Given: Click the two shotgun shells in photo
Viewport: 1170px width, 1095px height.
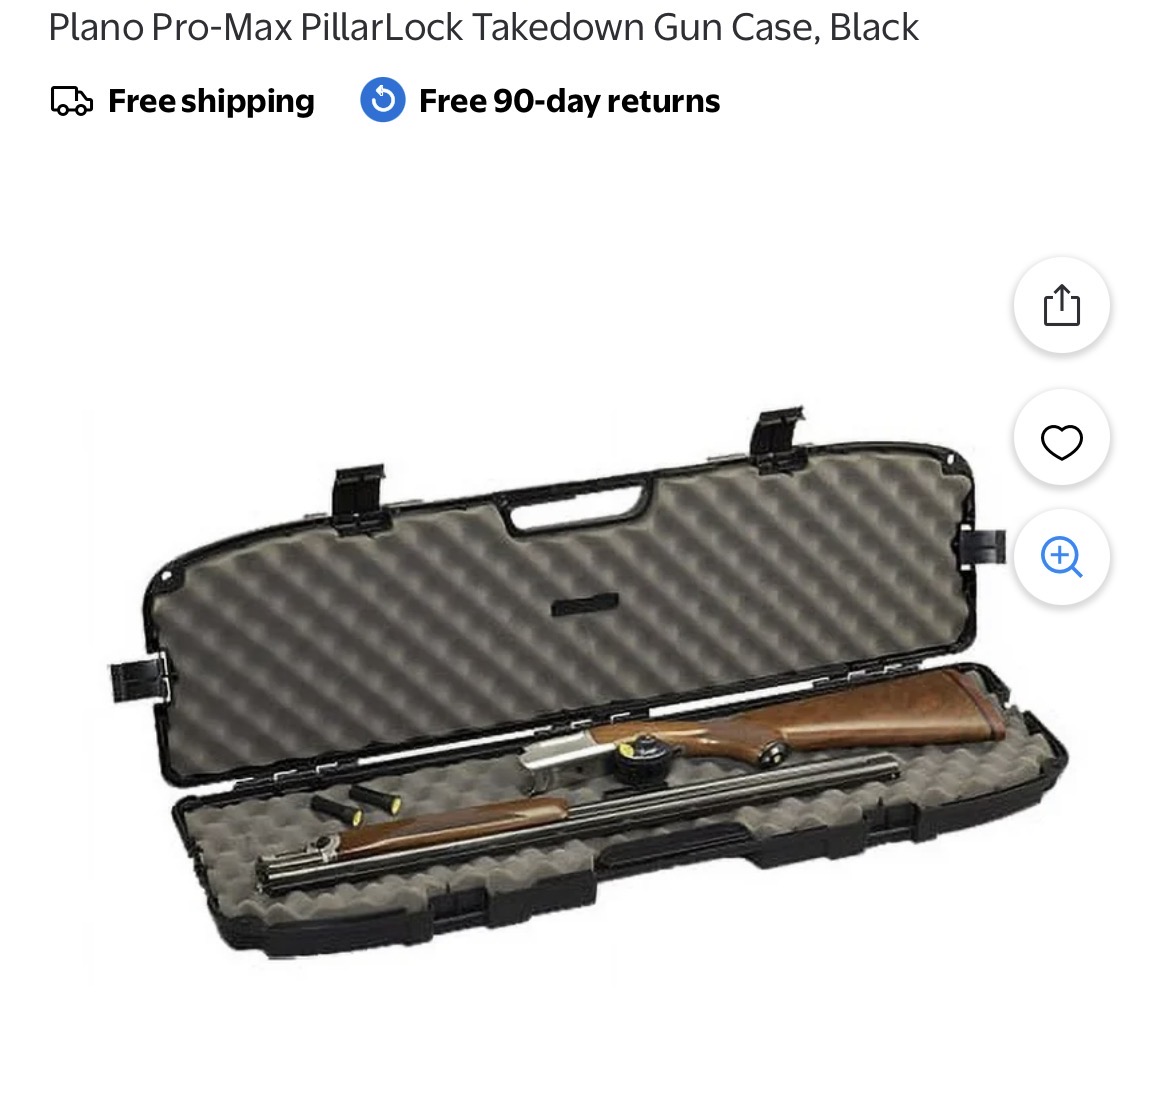Looking at the screenshot, I should pyautogui.click(x=356, y=805).
